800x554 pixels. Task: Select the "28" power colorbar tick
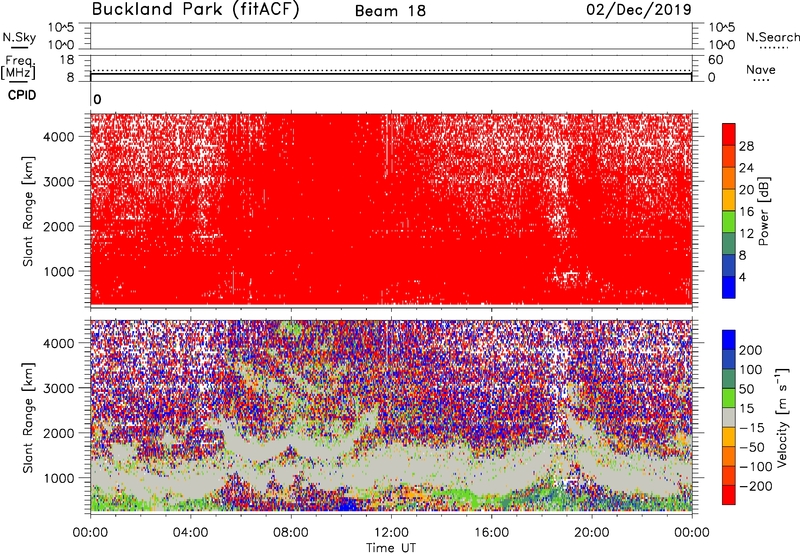pos(746,146)
